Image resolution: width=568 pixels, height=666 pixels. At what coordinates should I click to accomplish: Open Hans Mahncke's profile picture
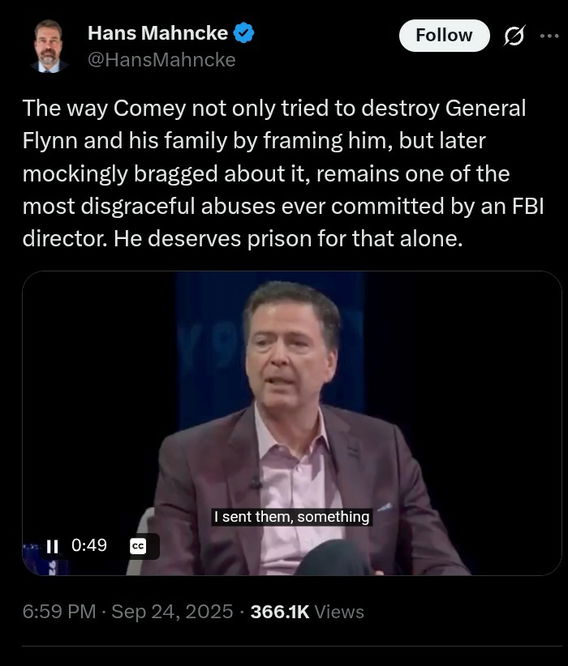point(49,46)
